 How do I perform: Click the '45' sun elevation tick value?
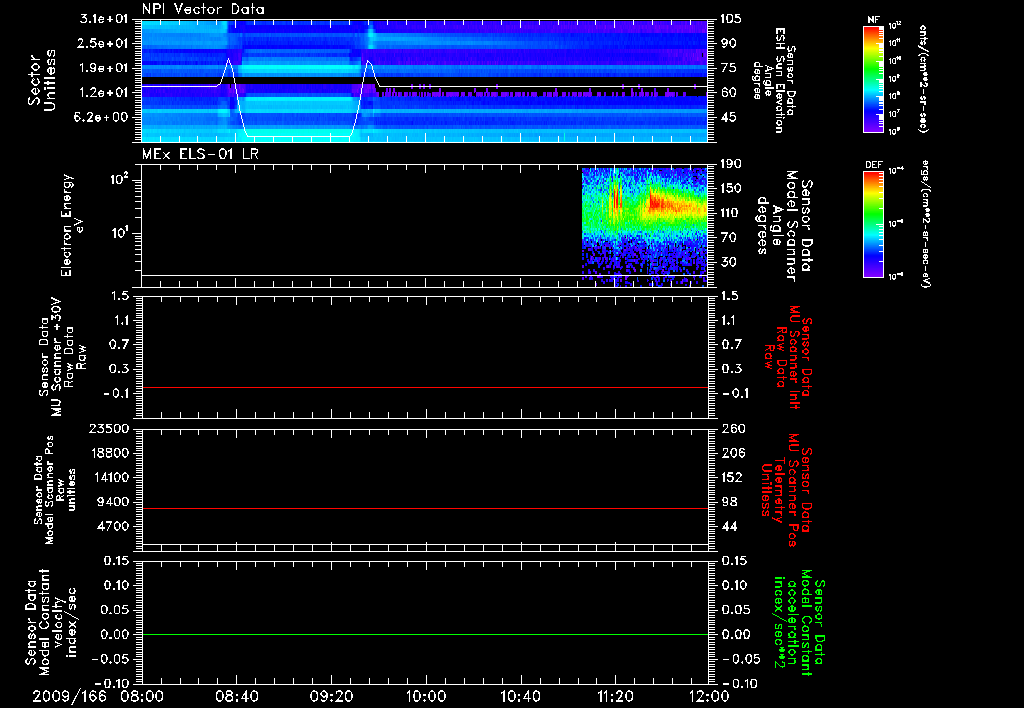(728, 118)
